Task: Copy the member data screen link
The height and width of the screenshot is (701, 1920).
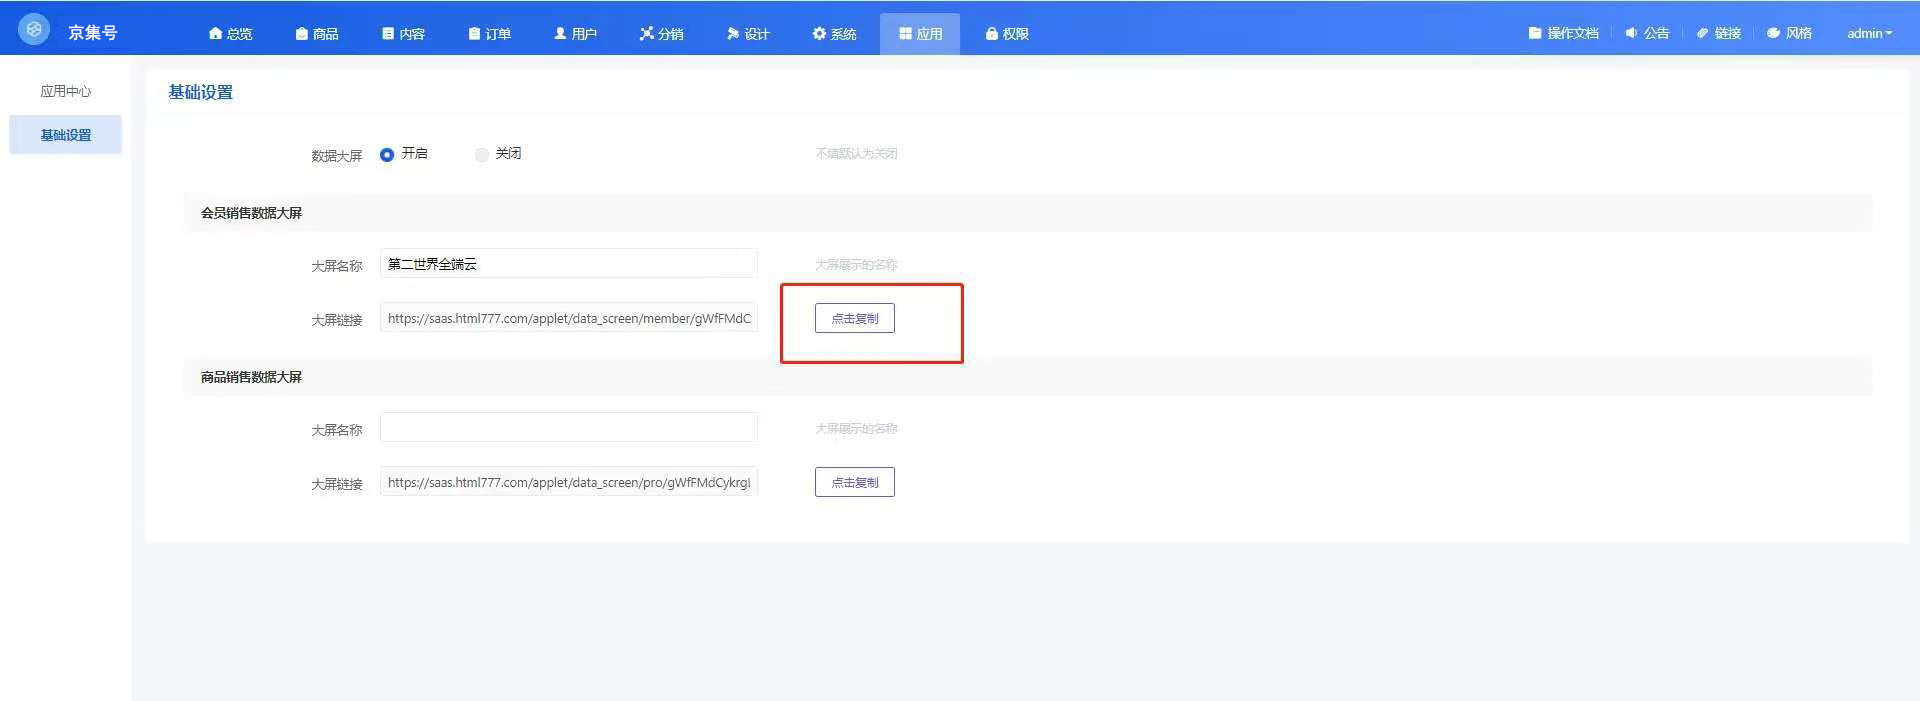Action: (854, 319)
